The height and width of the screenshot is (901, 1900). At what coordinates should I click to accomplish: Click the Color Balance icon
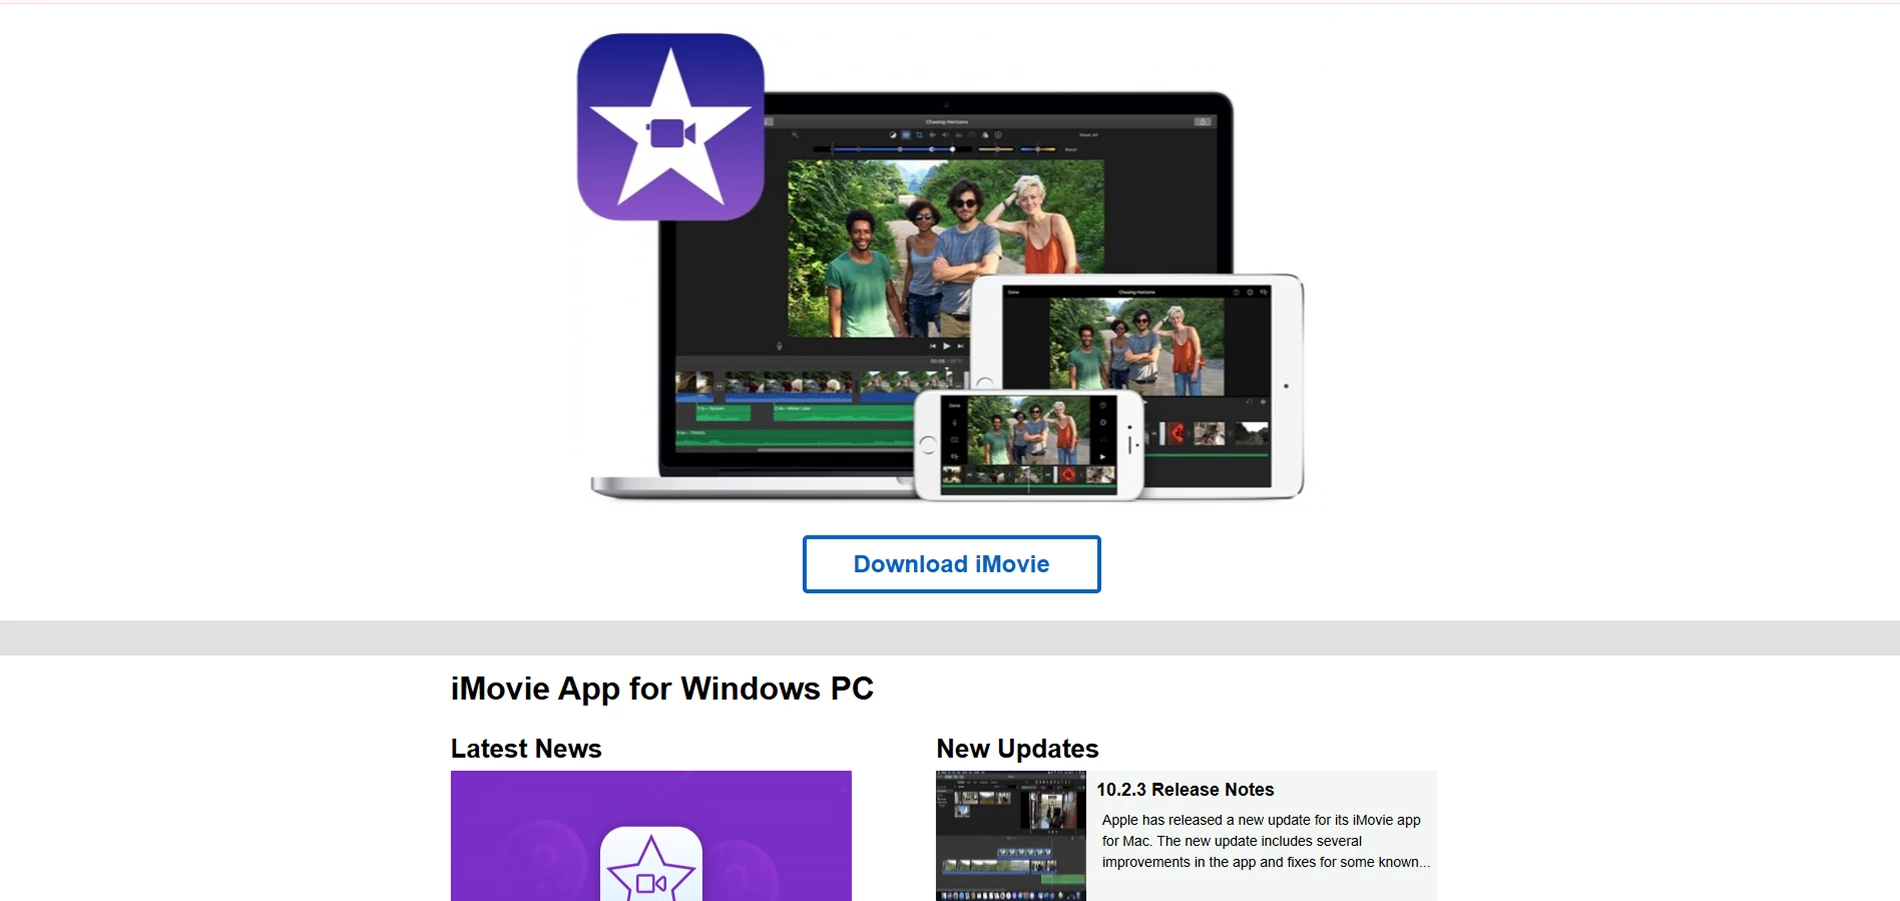(x=893, y=134)
